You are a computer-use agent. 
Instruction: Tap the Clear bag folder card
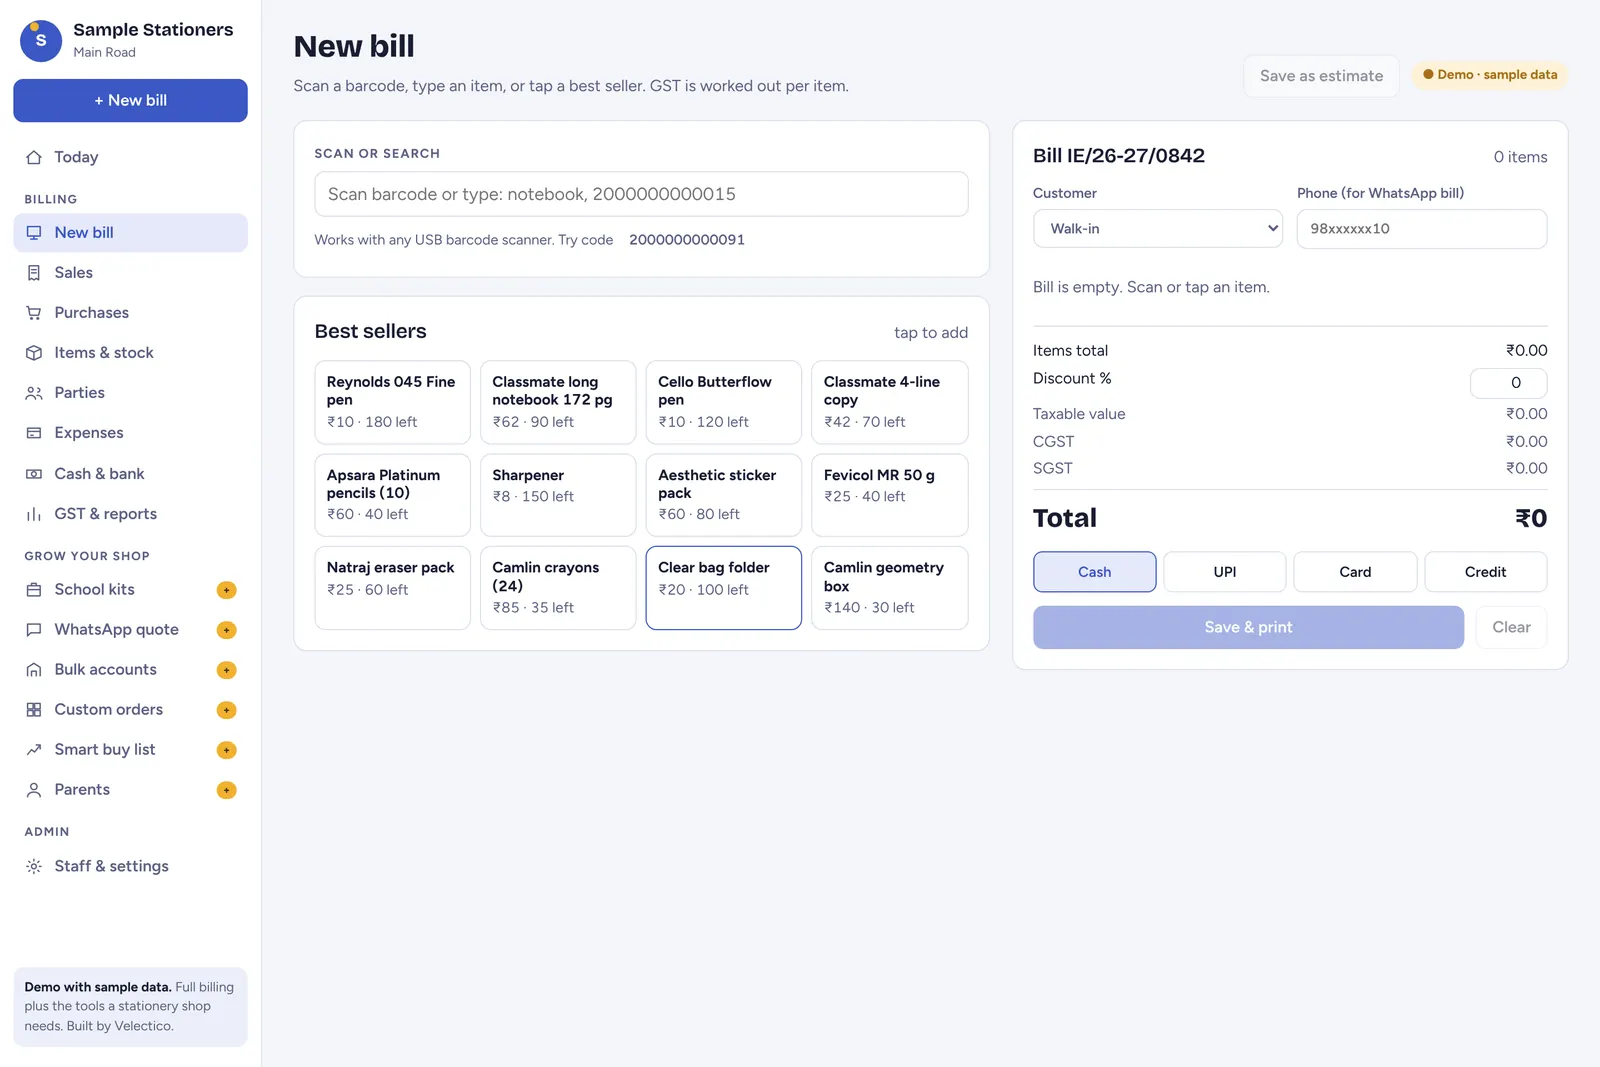coord(723,588)
